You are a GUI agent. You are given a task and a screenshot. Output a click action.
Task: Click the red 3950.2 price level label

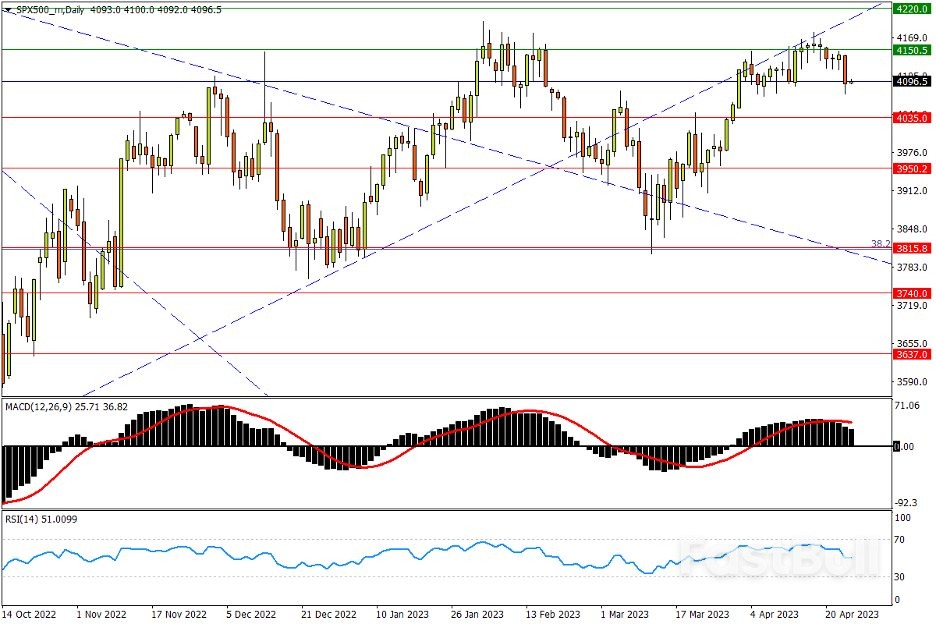pyautogui.click(x=911, y=169)
